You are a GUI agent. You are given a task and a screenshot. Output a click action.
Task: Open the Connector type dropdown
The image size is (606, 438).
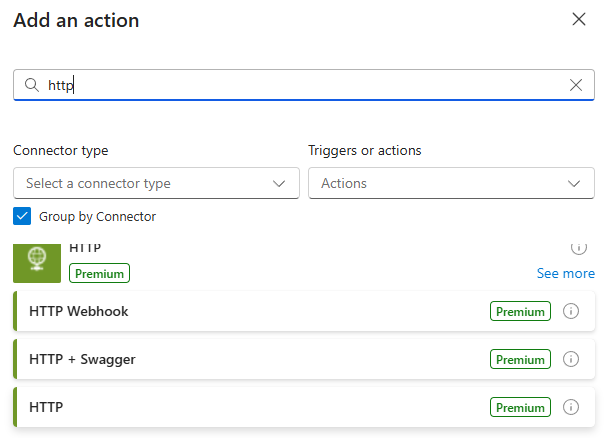pos(155,183)
